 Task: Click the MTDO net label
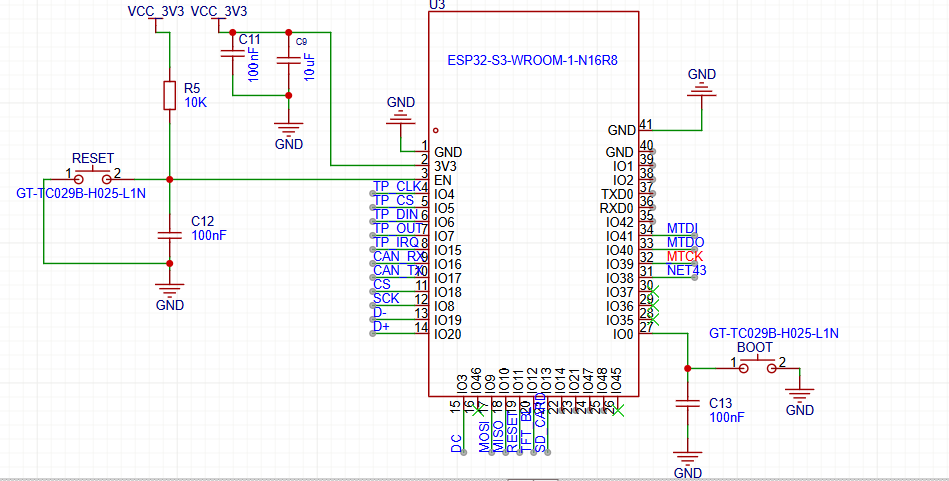click(x=685, y=242)
